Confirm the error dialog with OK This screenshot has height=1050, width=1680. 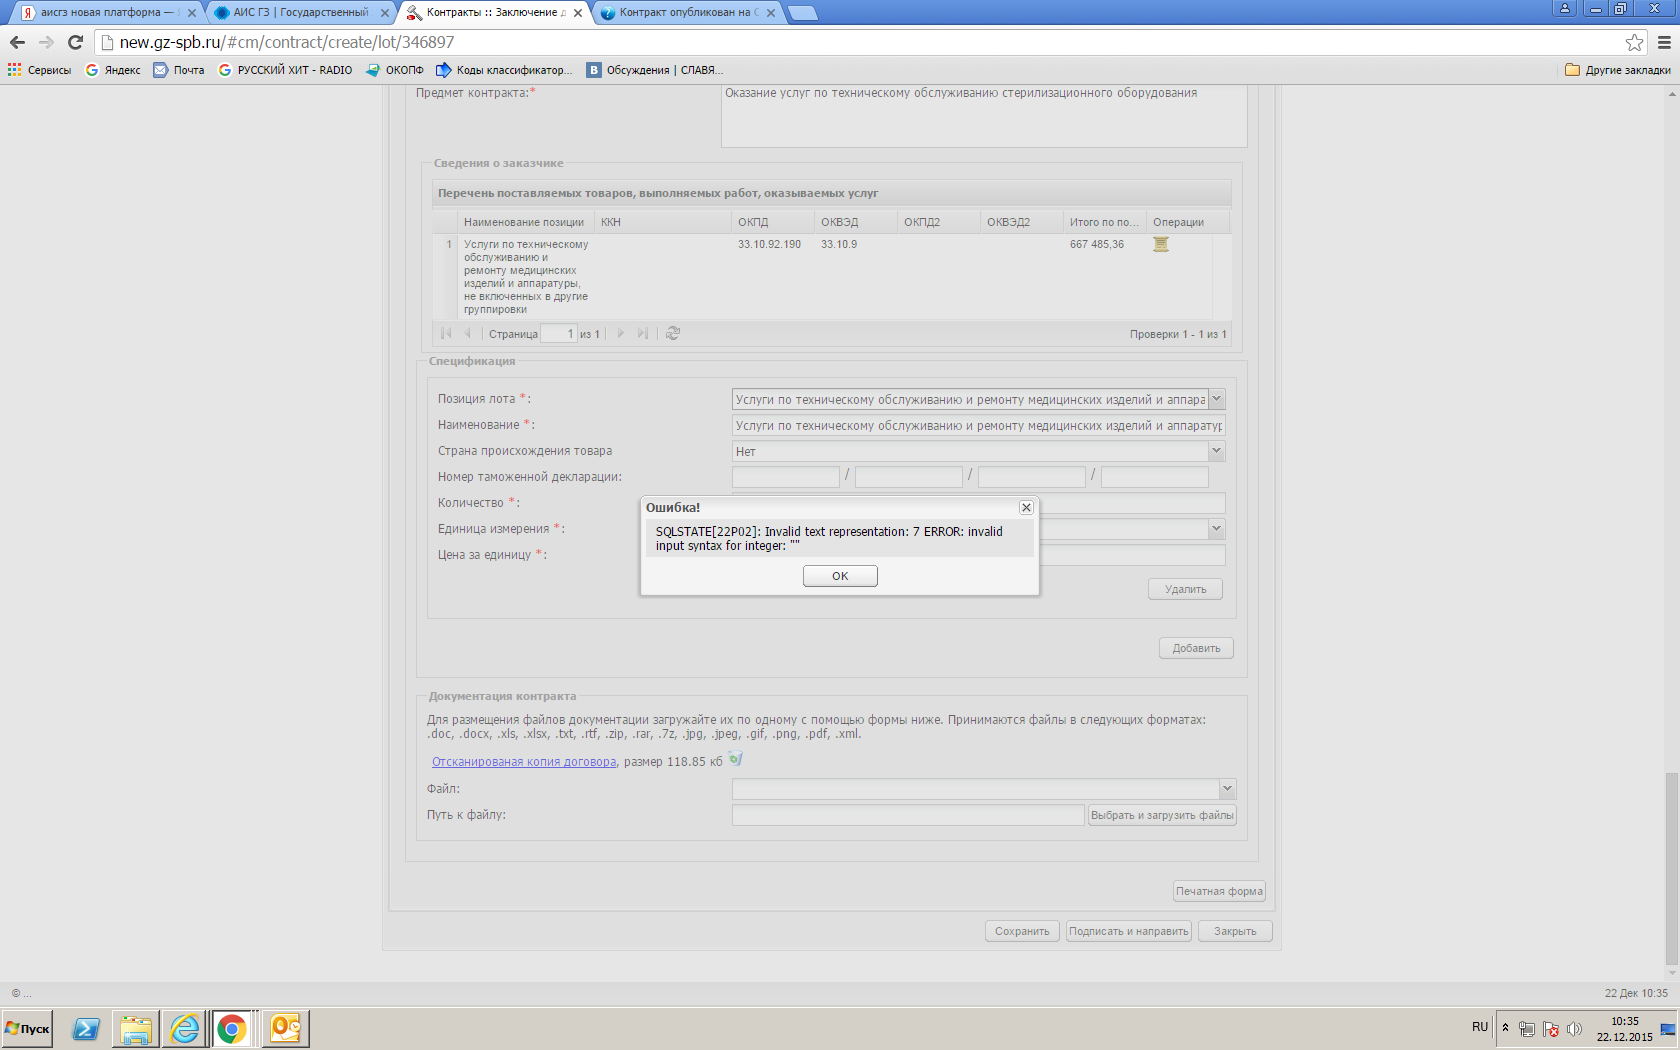pos(840,576)
